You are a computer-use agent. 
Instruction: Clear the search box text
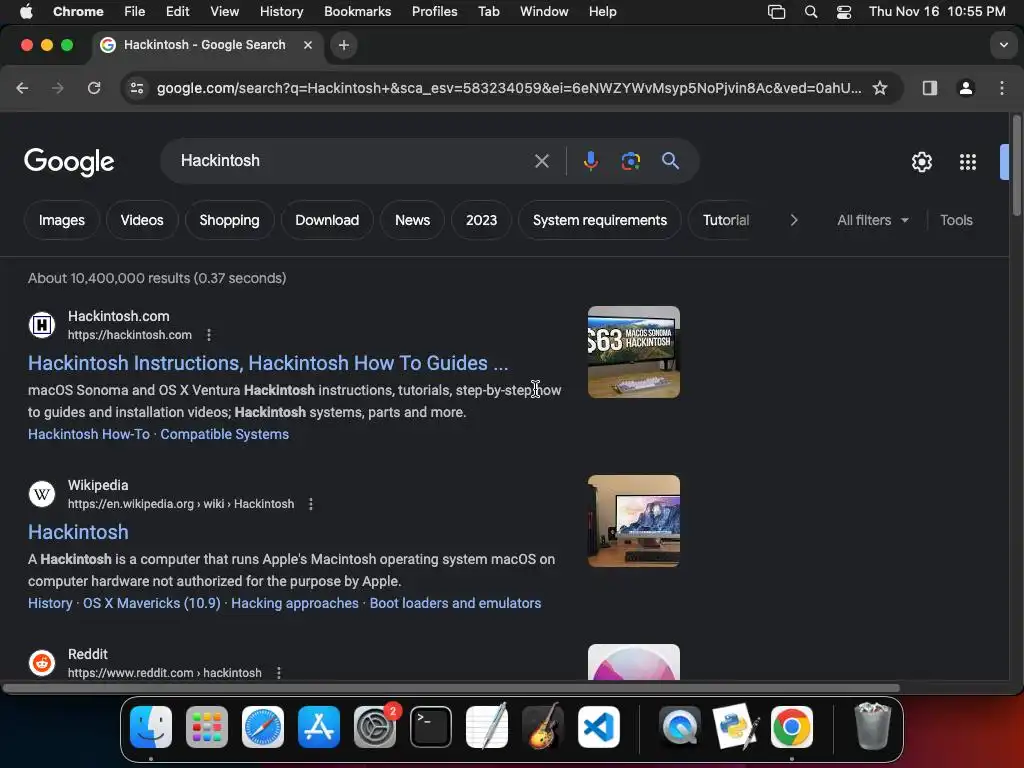[x=541, y=161]
